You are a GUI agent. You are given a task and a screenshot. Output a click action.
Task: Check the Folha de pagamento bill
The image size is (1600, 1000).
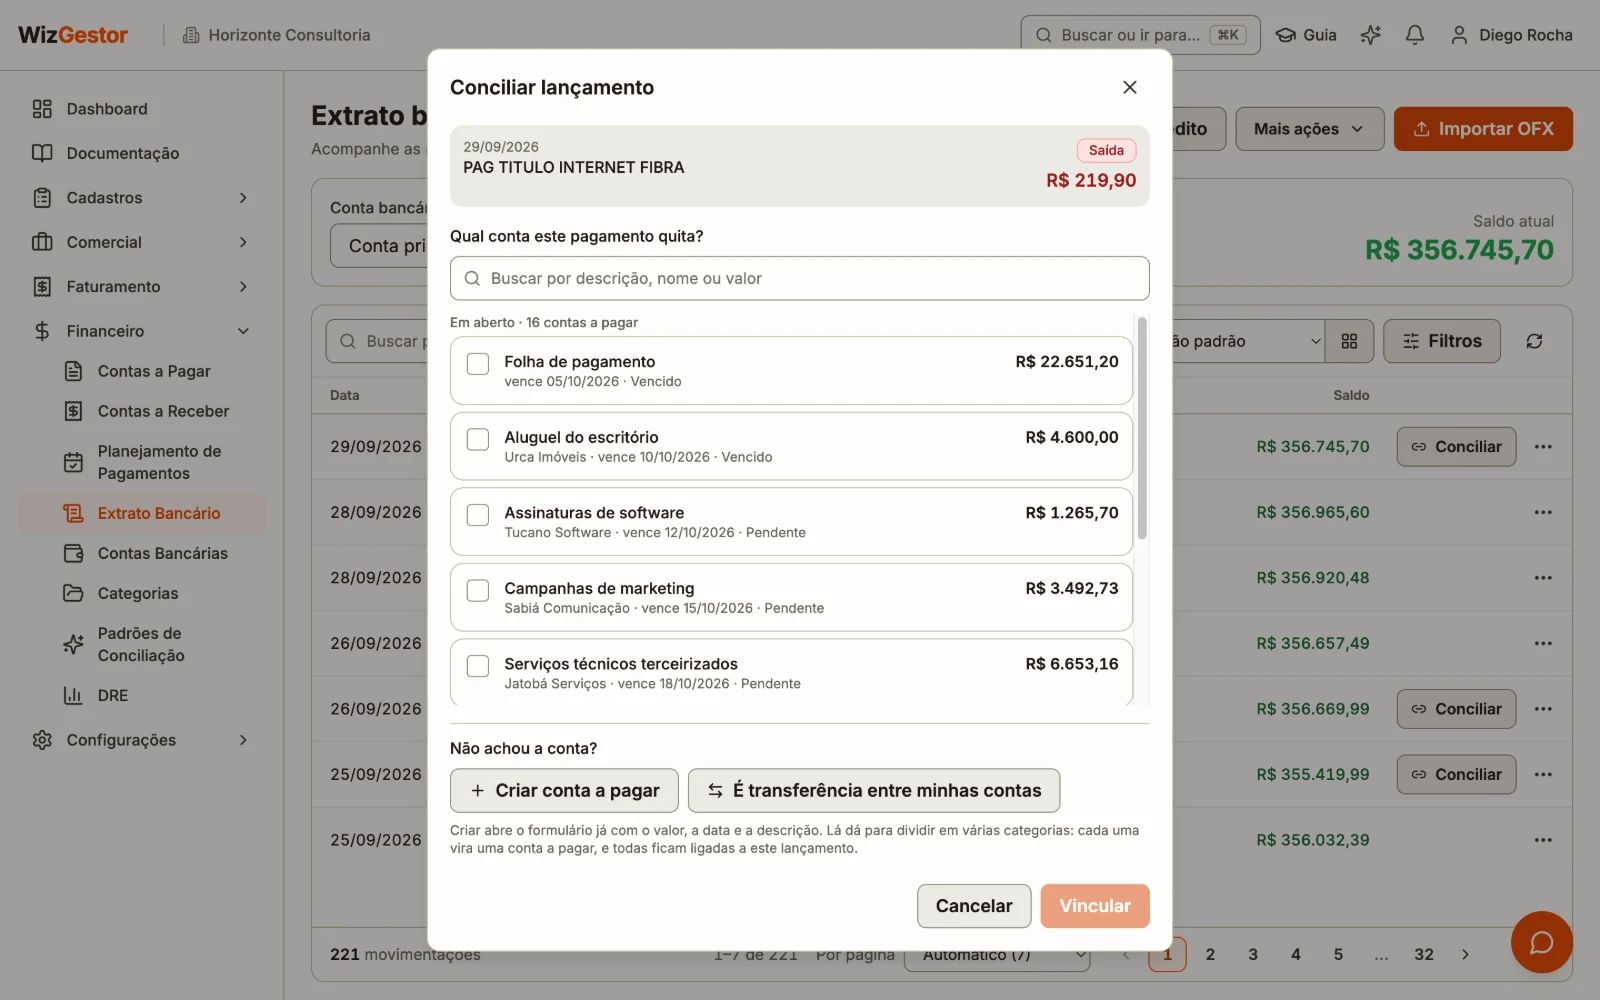[478, 363]
